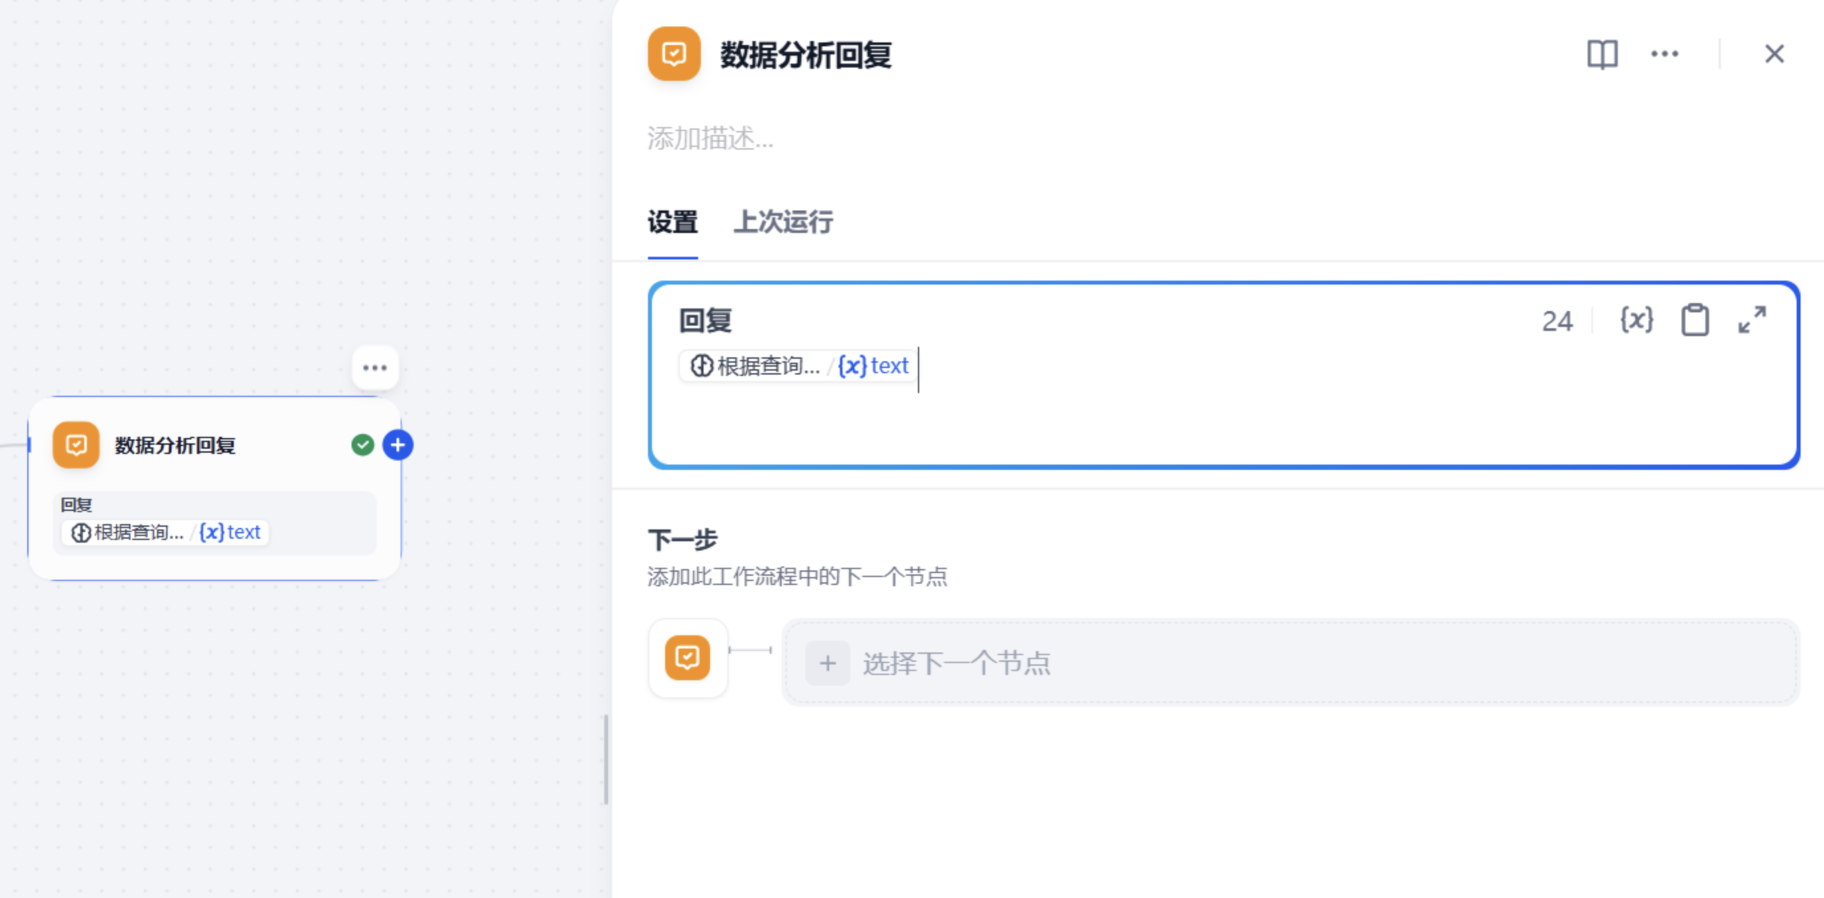The height and width of the screenshot is (898, 1824).
Task: Click the orange answer node icon in panel header
Action: click(674, 54)
